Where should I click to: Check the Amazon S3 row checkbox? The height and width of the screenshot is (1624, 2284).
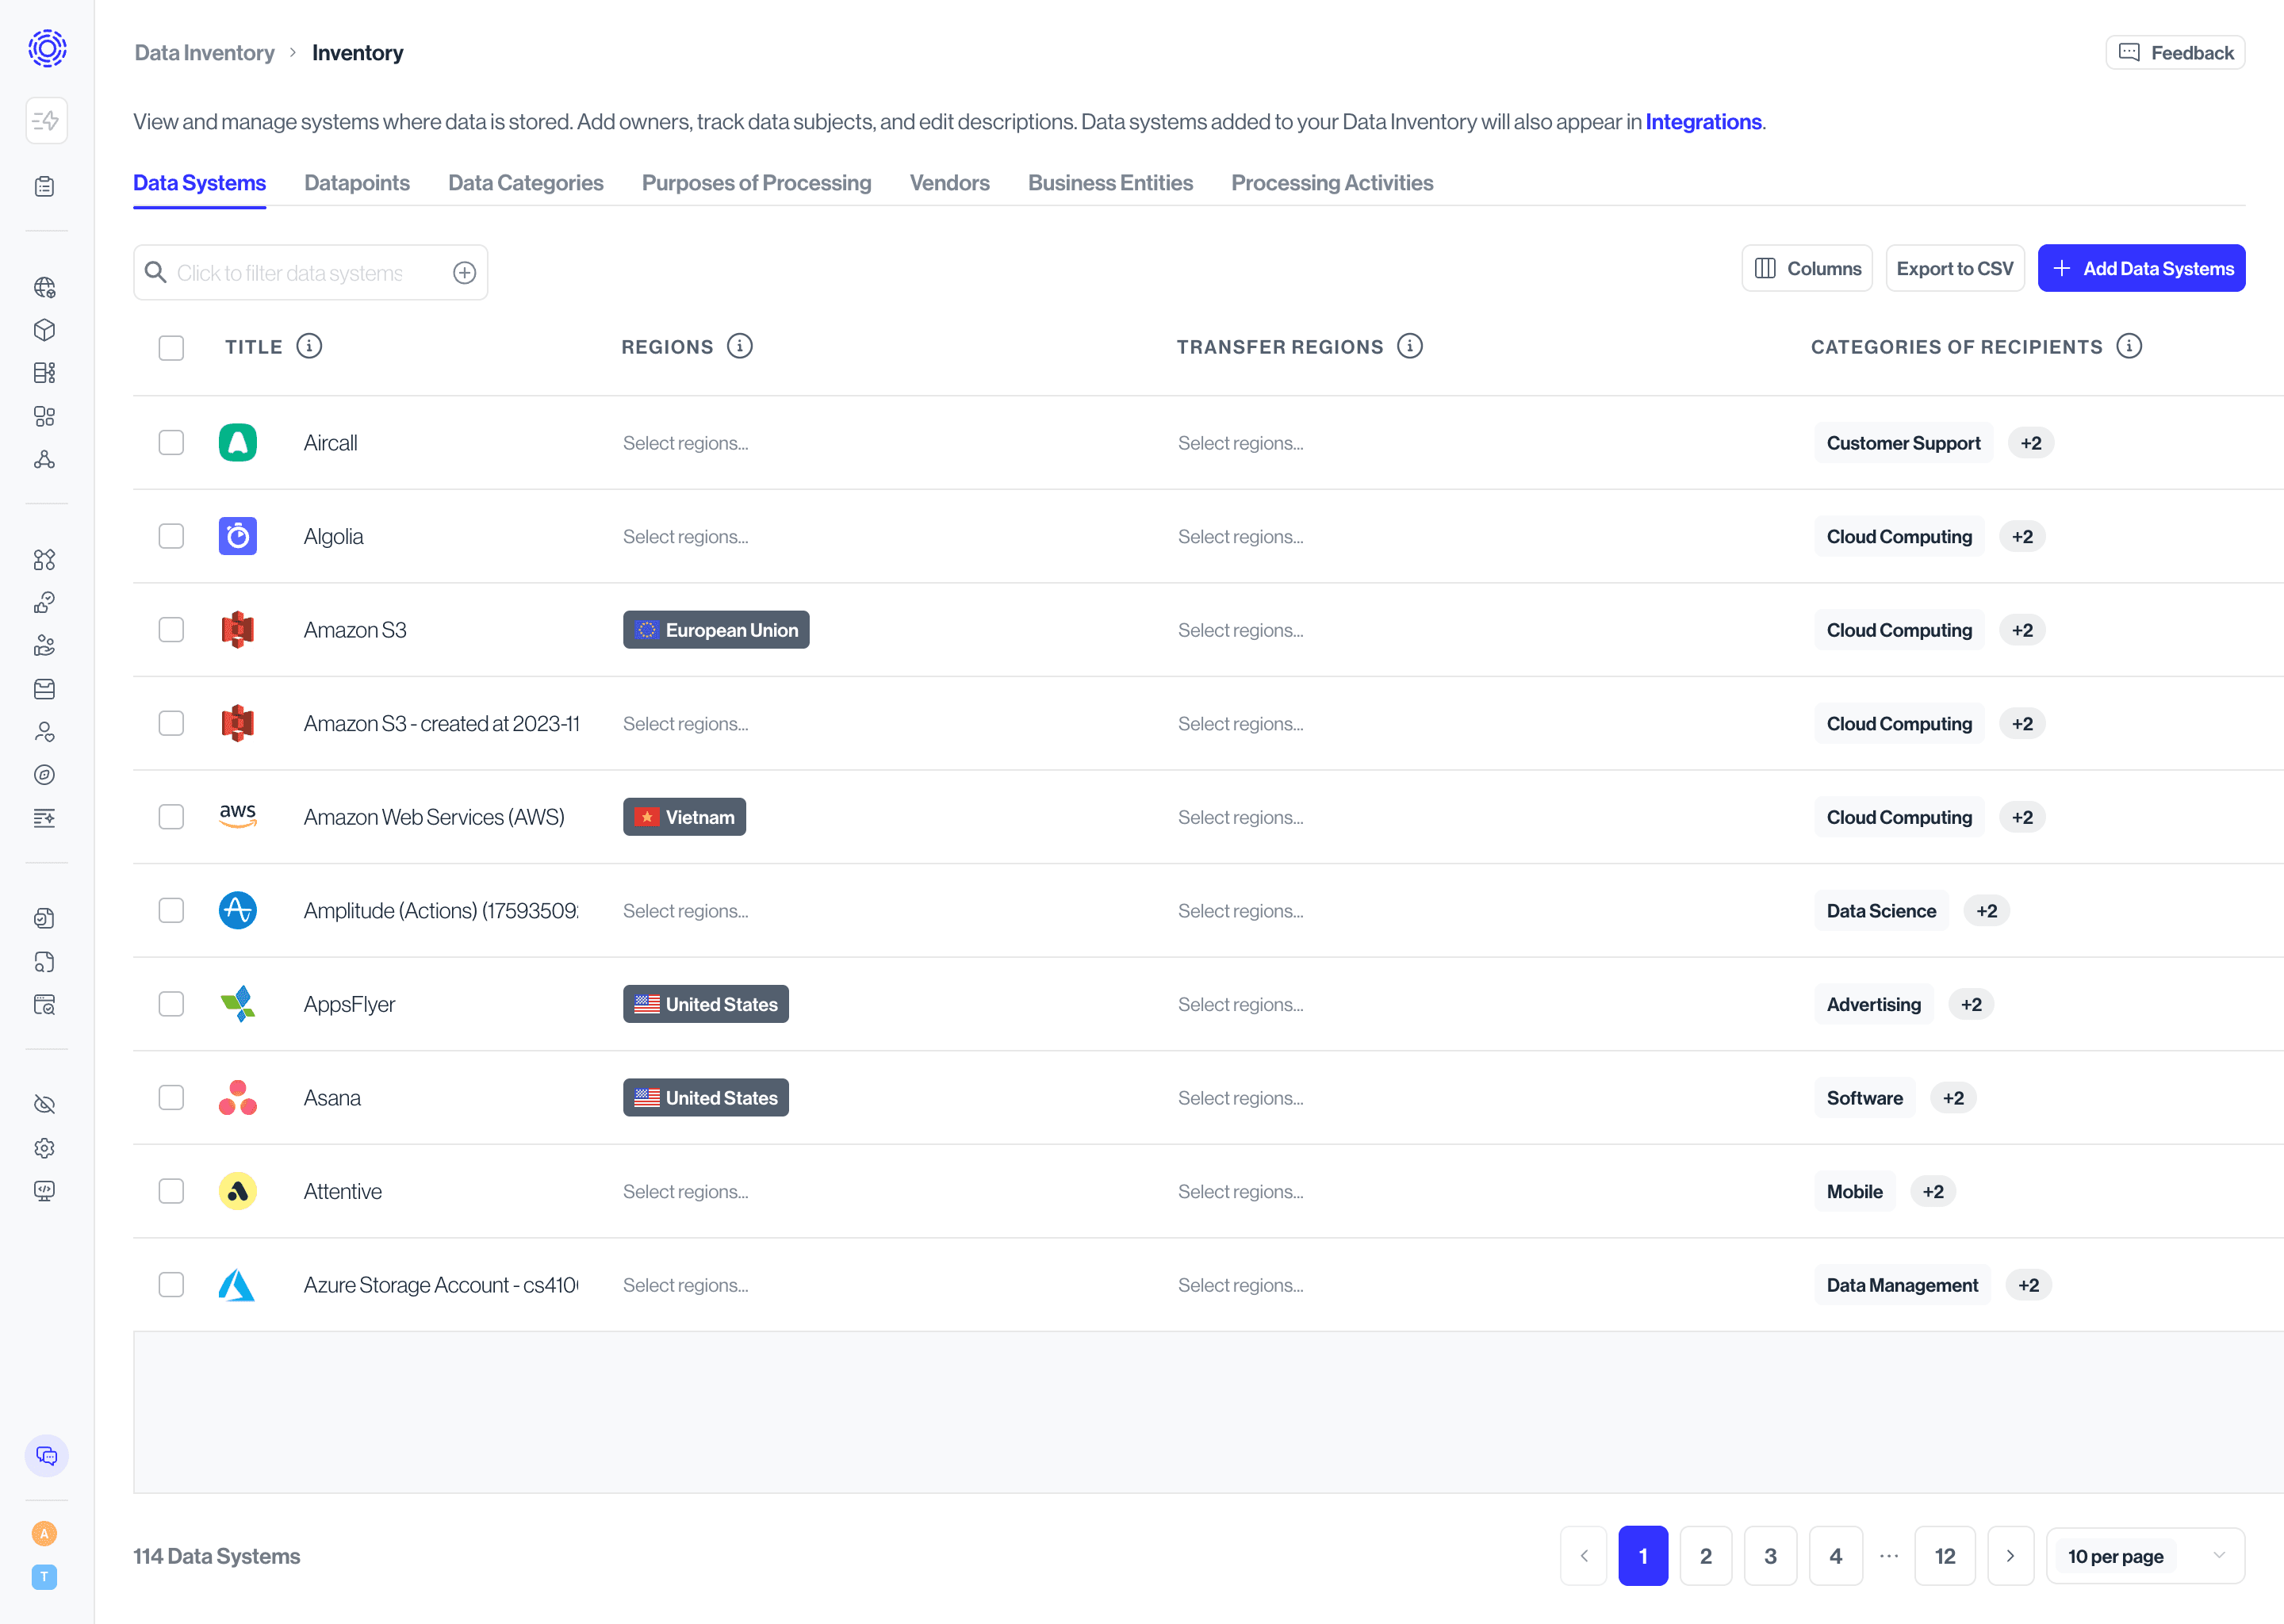[x=172, y=630]
